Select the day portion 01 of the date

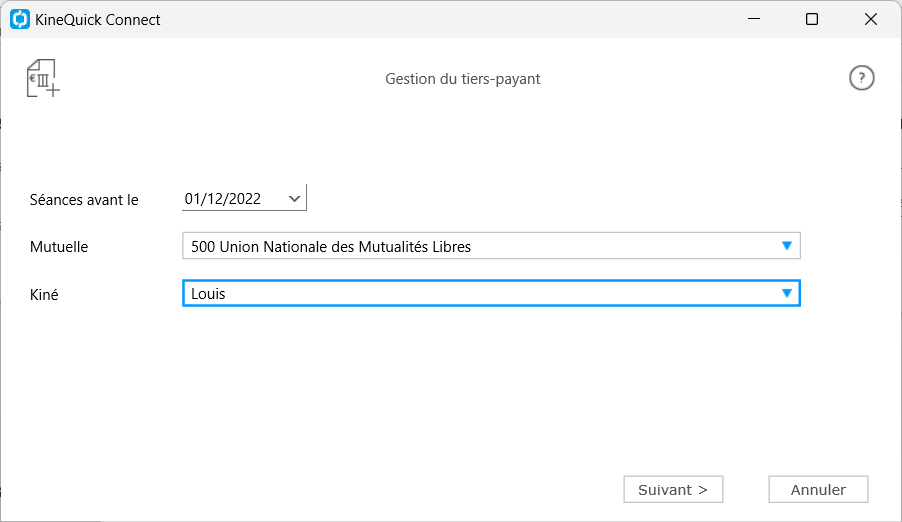coord(192,199)
